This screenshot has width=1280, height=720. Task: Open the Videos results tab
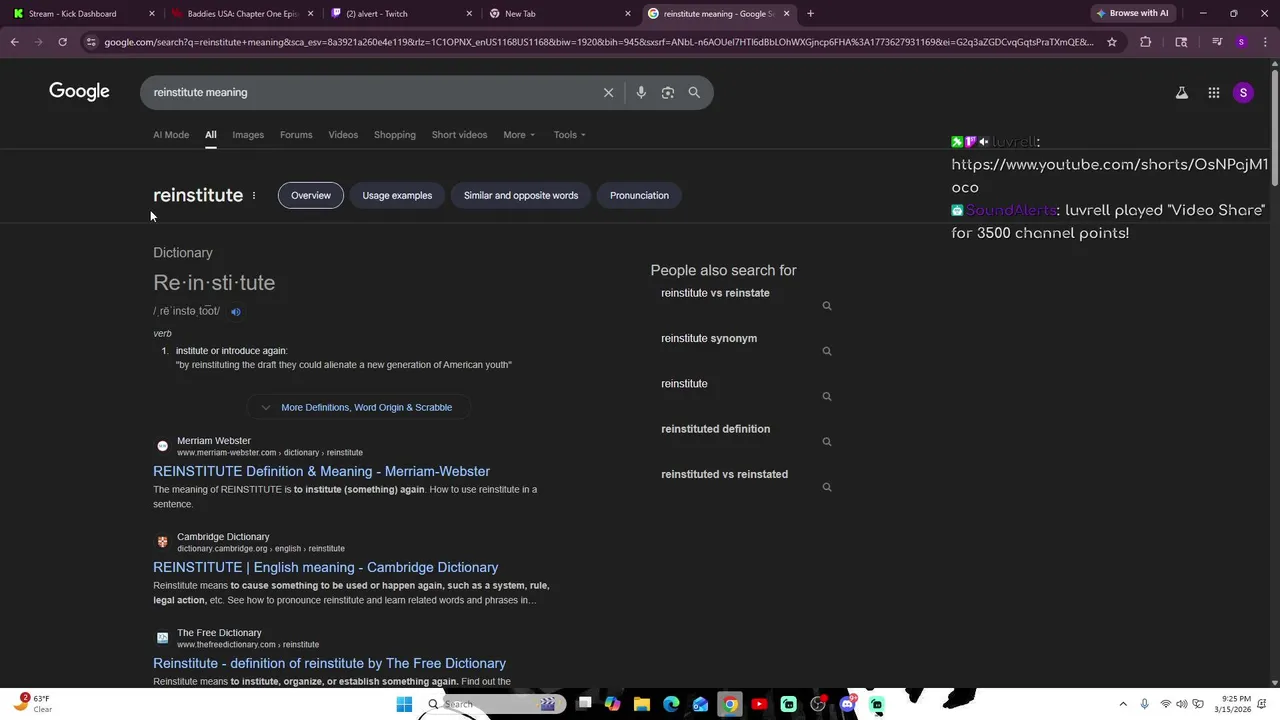tap(343, 135)
